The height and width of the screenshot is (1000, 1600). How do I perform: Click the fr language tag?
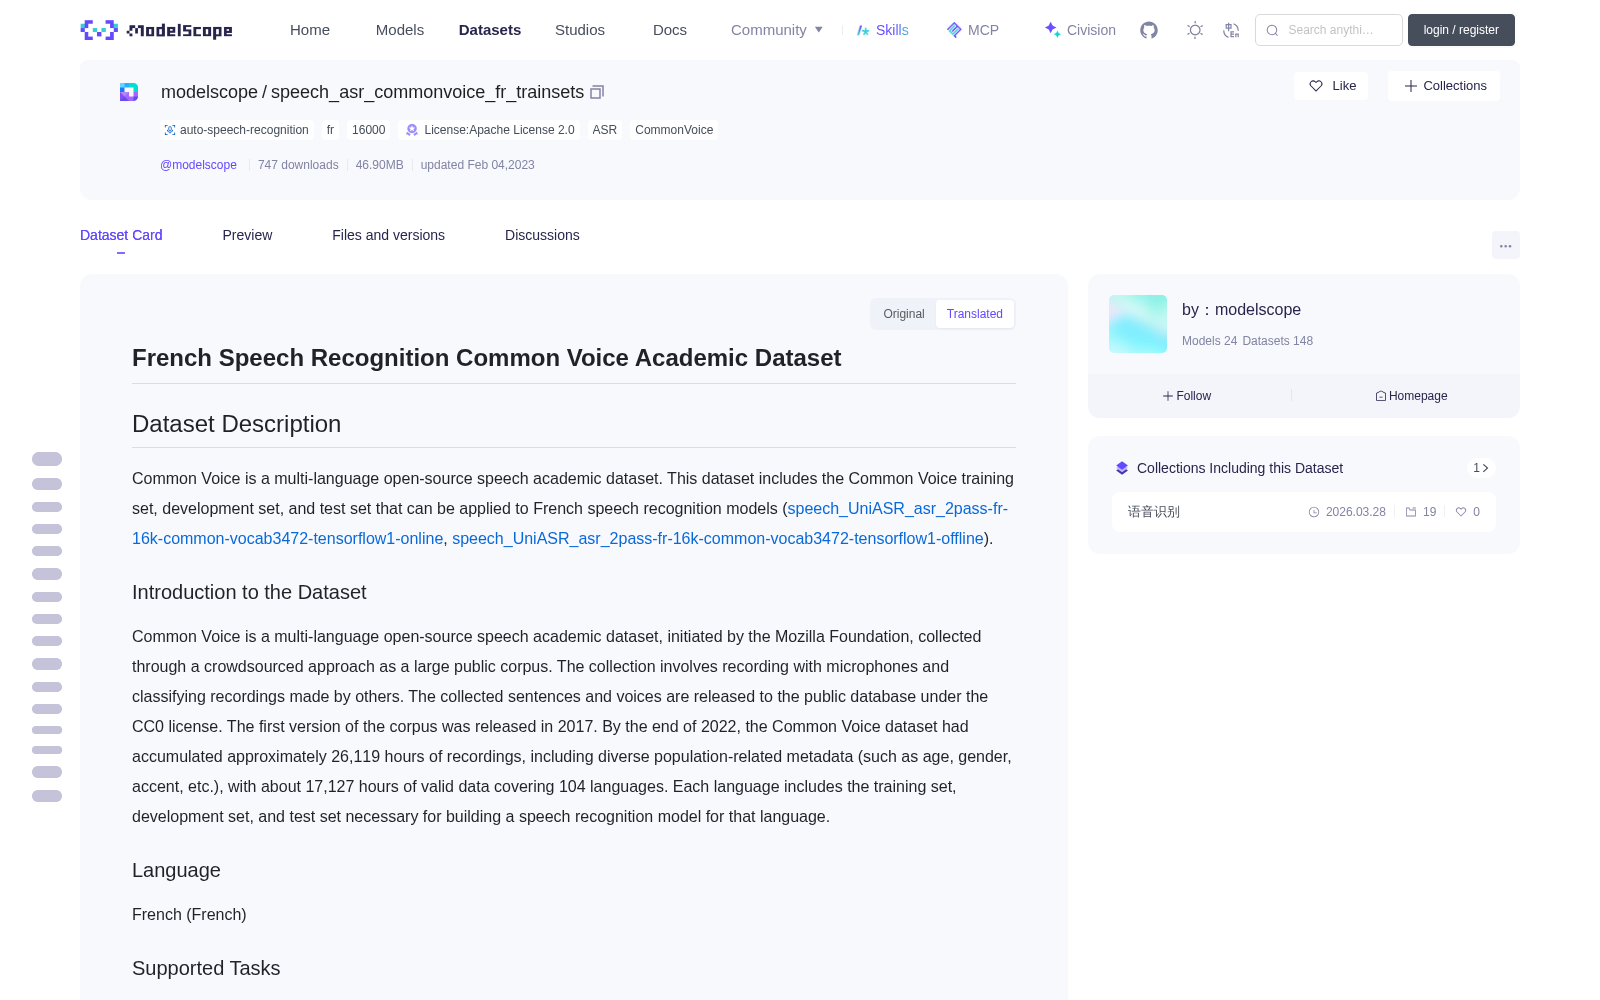330,130
